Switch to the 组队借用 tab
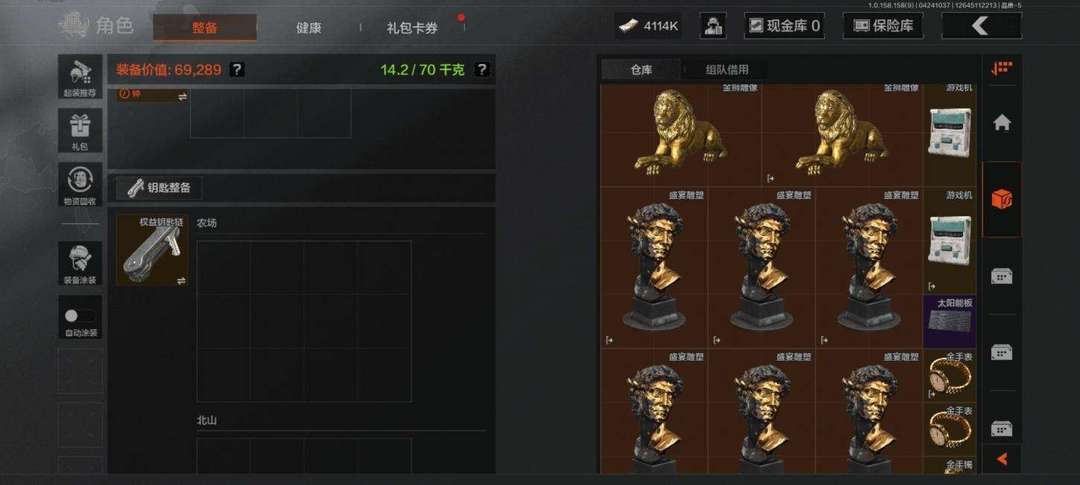The image size is (1080, 485). [727, 70]
